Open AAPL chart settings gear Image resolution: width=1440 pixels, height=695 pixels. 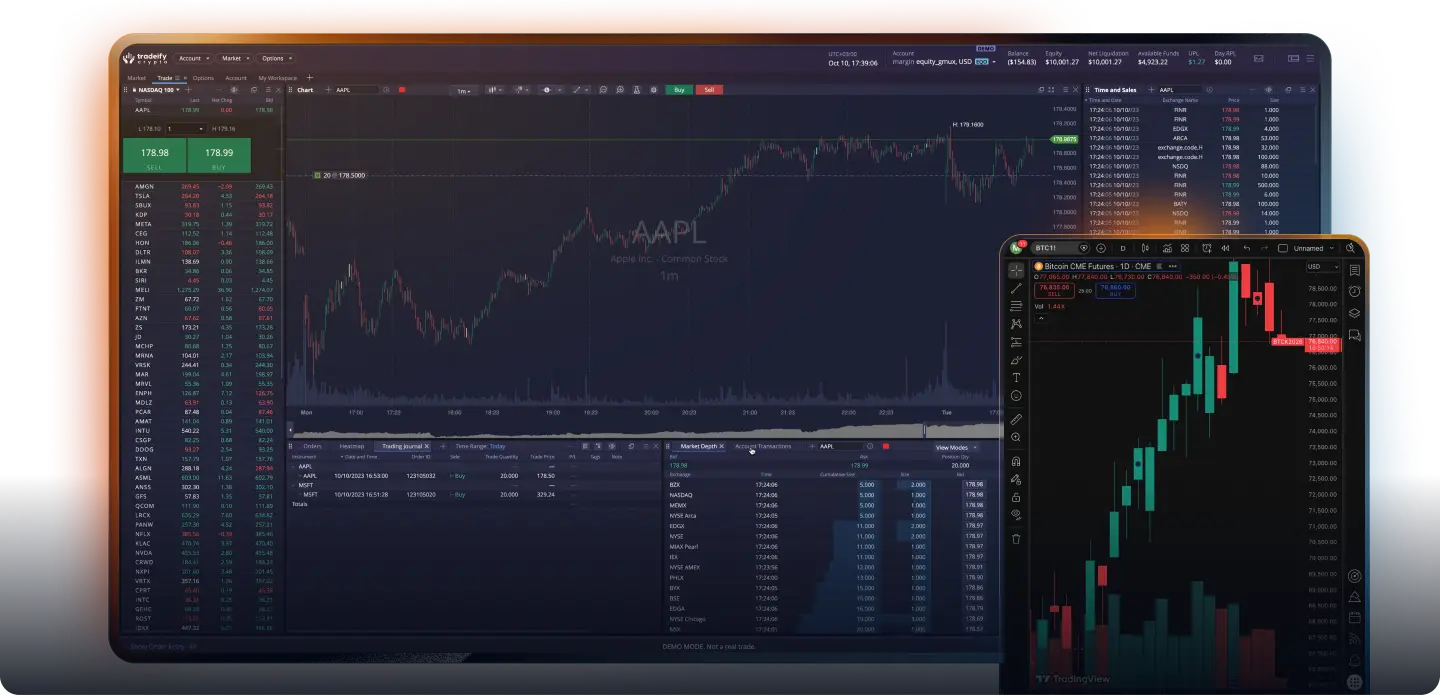(x=653, y=90)
